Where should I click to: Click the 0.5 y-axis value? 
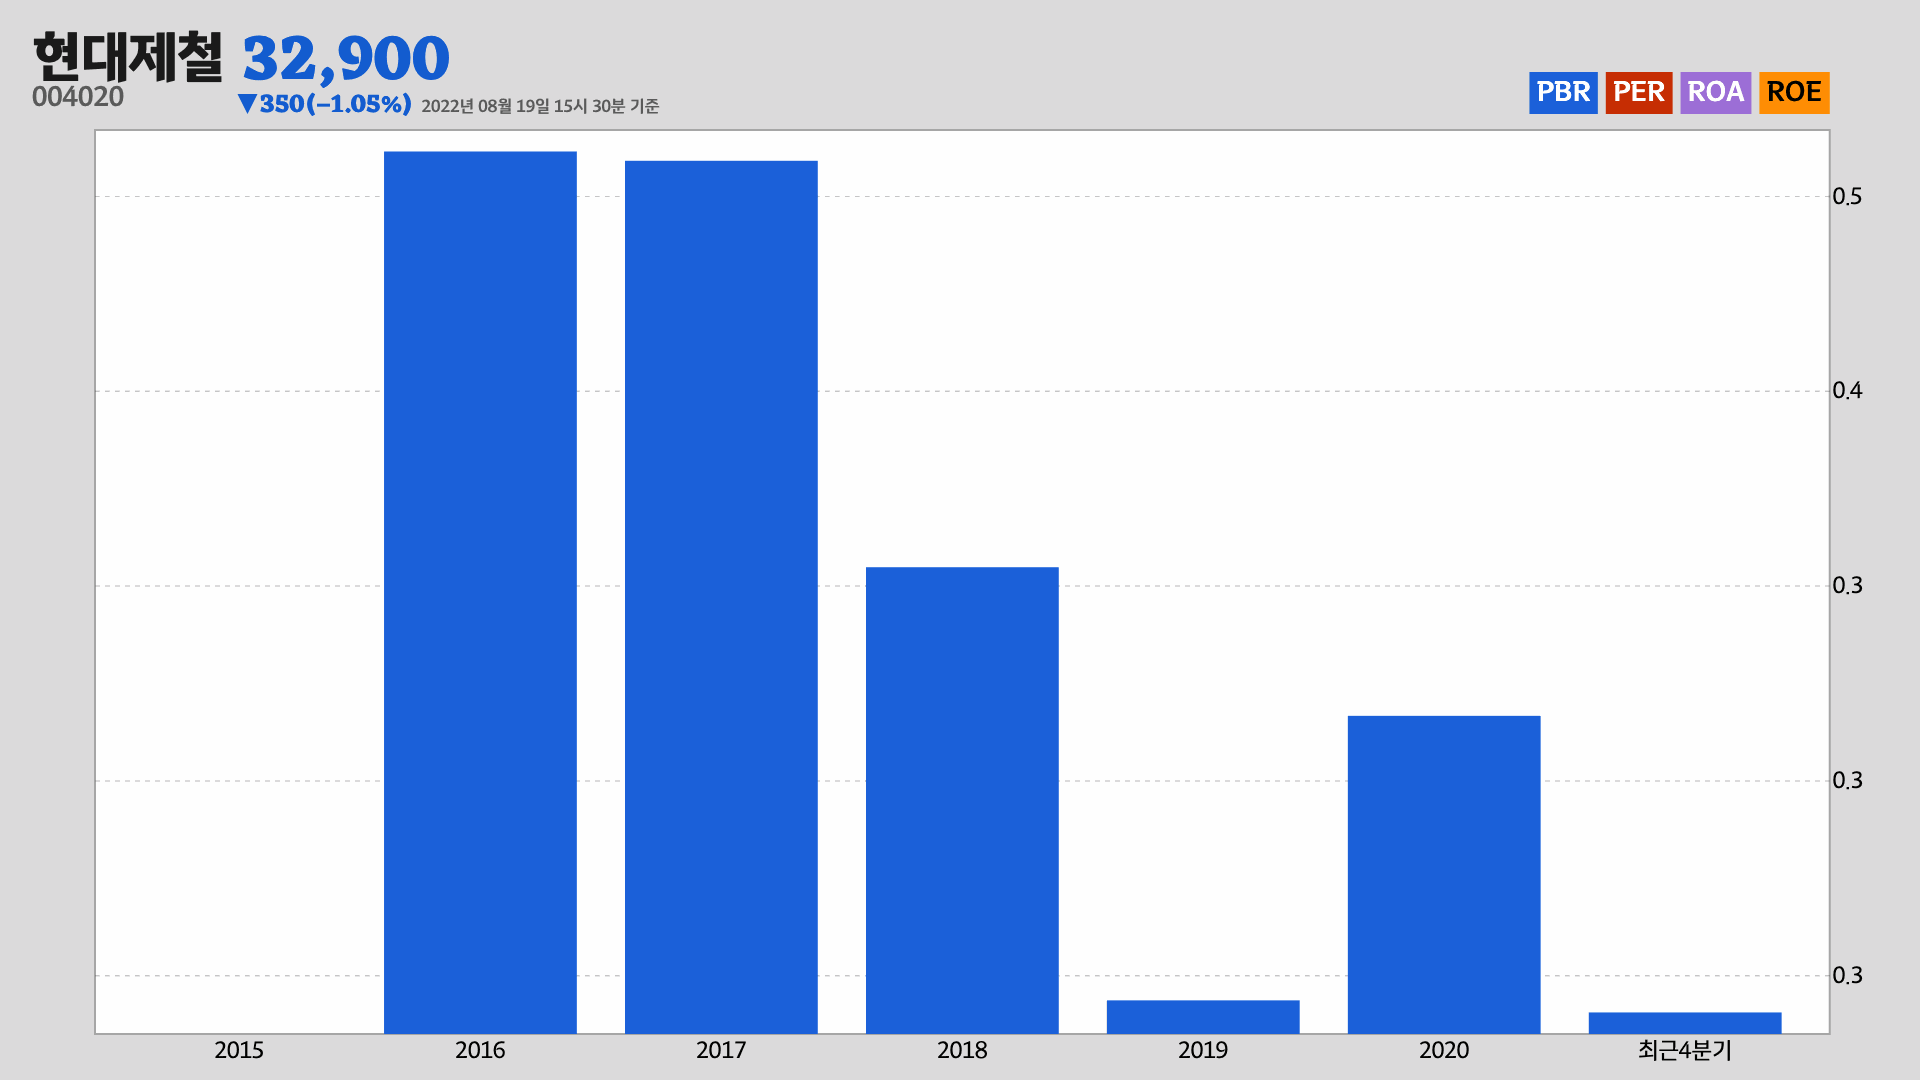1847,196
